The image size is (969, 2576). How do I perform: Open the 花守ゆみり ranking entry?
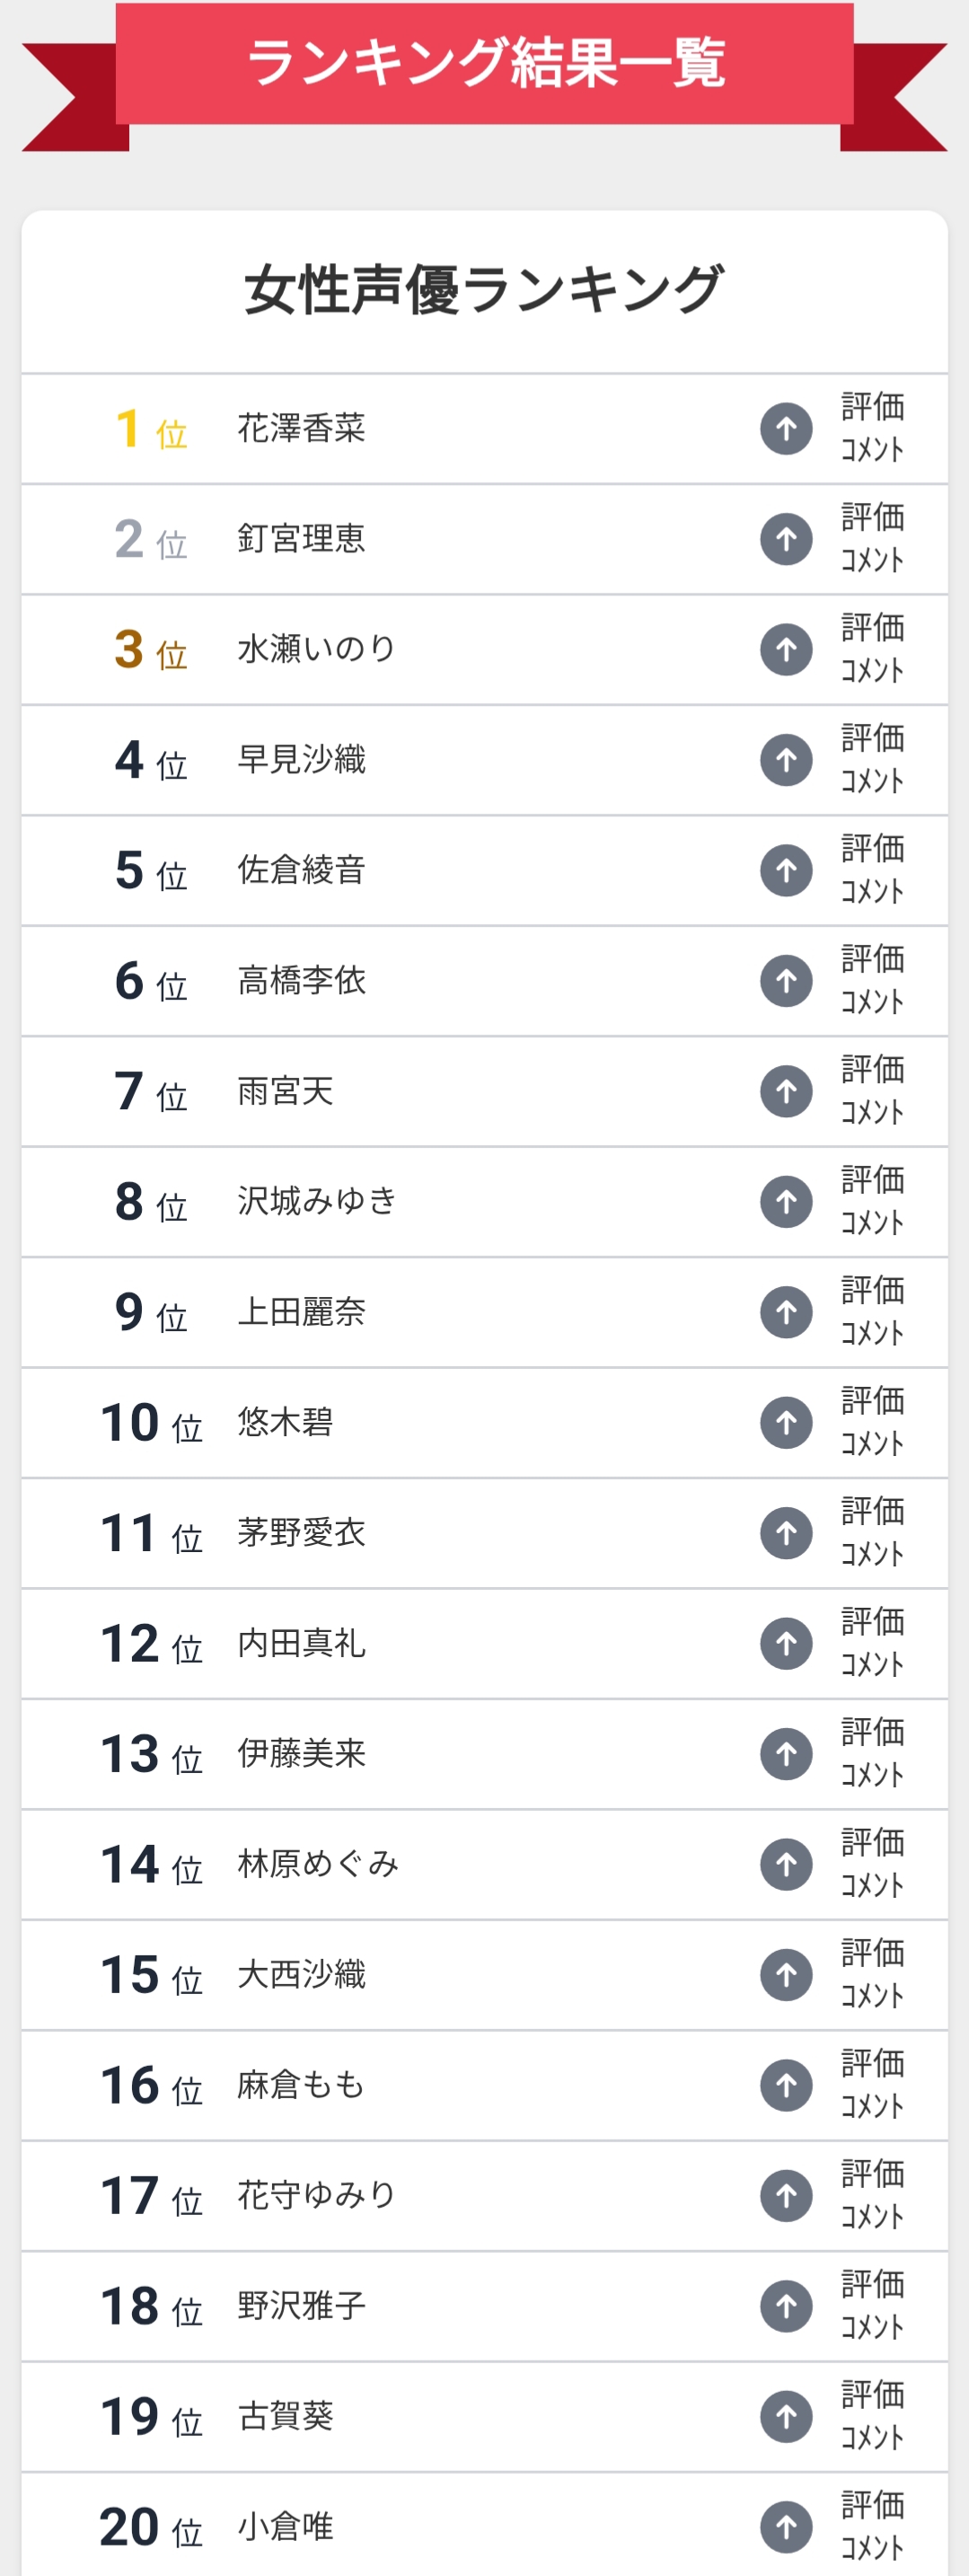[316, 2195]
